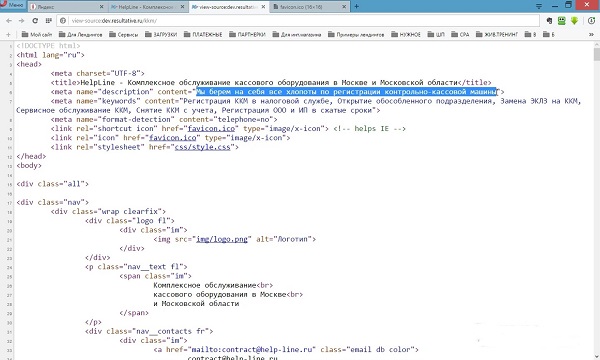Click the view-source address bar
Viewport: 600px width, 360px height.
click(x=298, y=21)
